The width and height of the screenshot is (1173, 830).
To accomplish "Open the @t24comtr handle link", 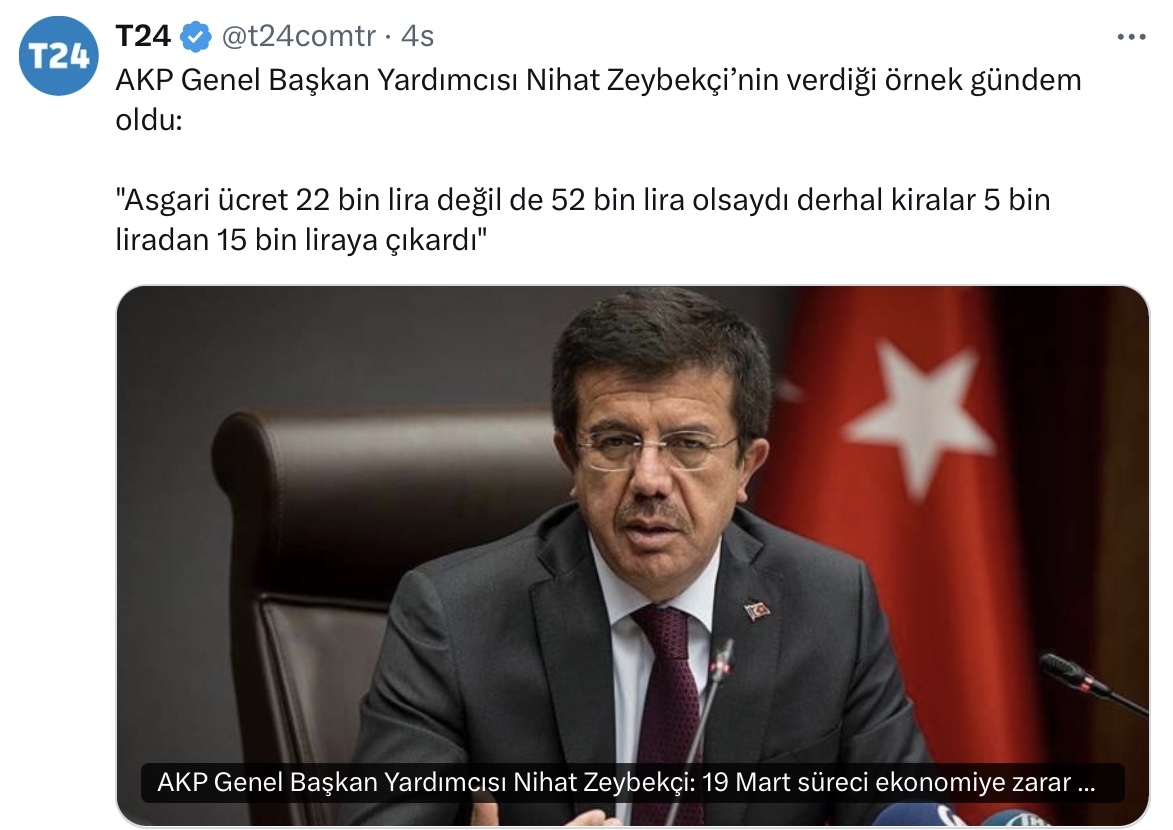I will tap(298, 36).
